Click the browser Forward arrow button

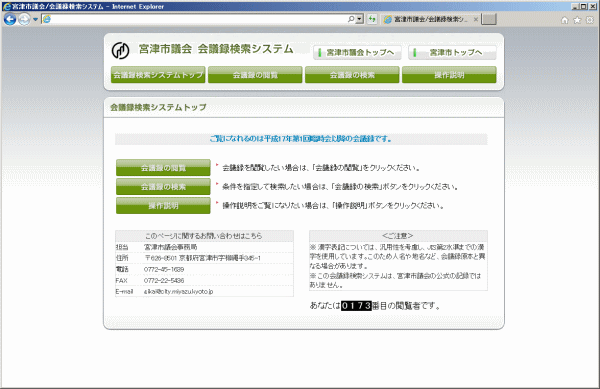pos(24,19)
